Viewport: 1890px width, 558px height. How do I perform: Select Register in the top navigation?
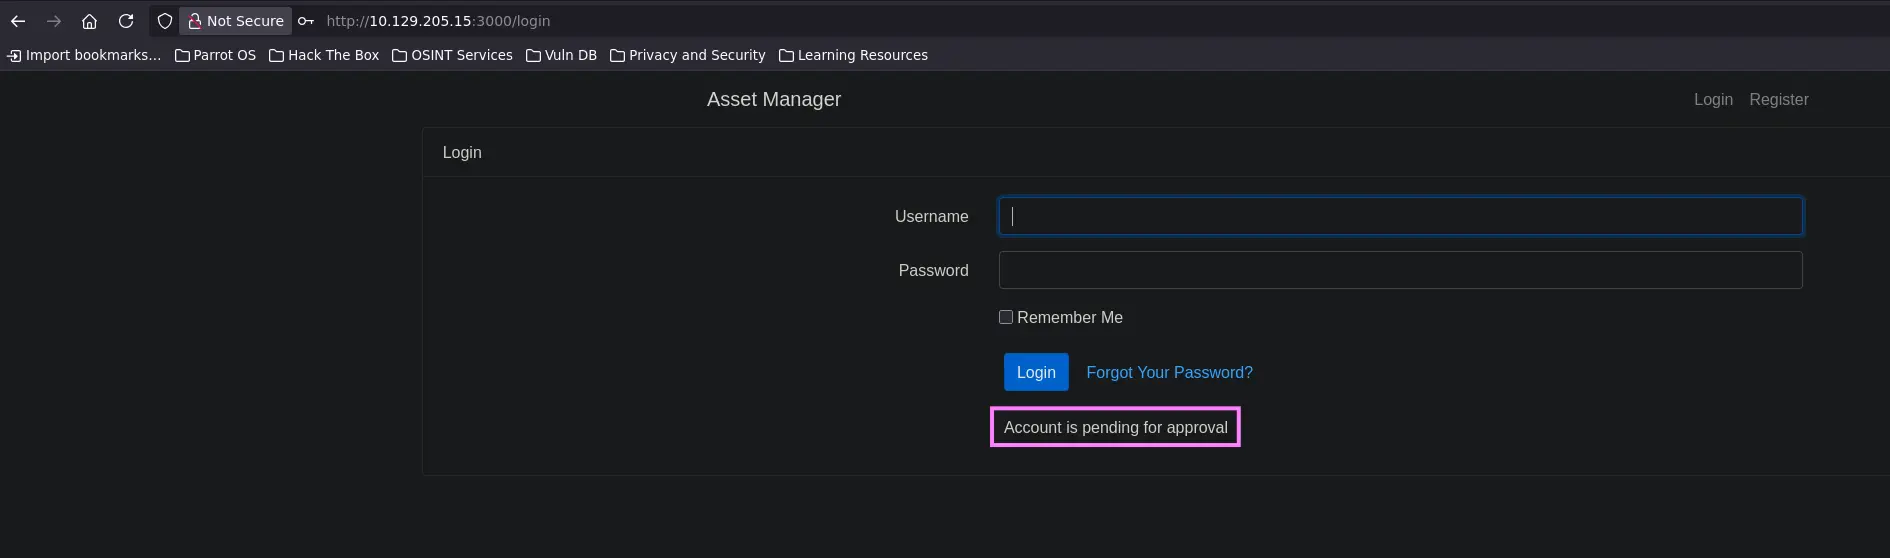[x=1778, y=100]
